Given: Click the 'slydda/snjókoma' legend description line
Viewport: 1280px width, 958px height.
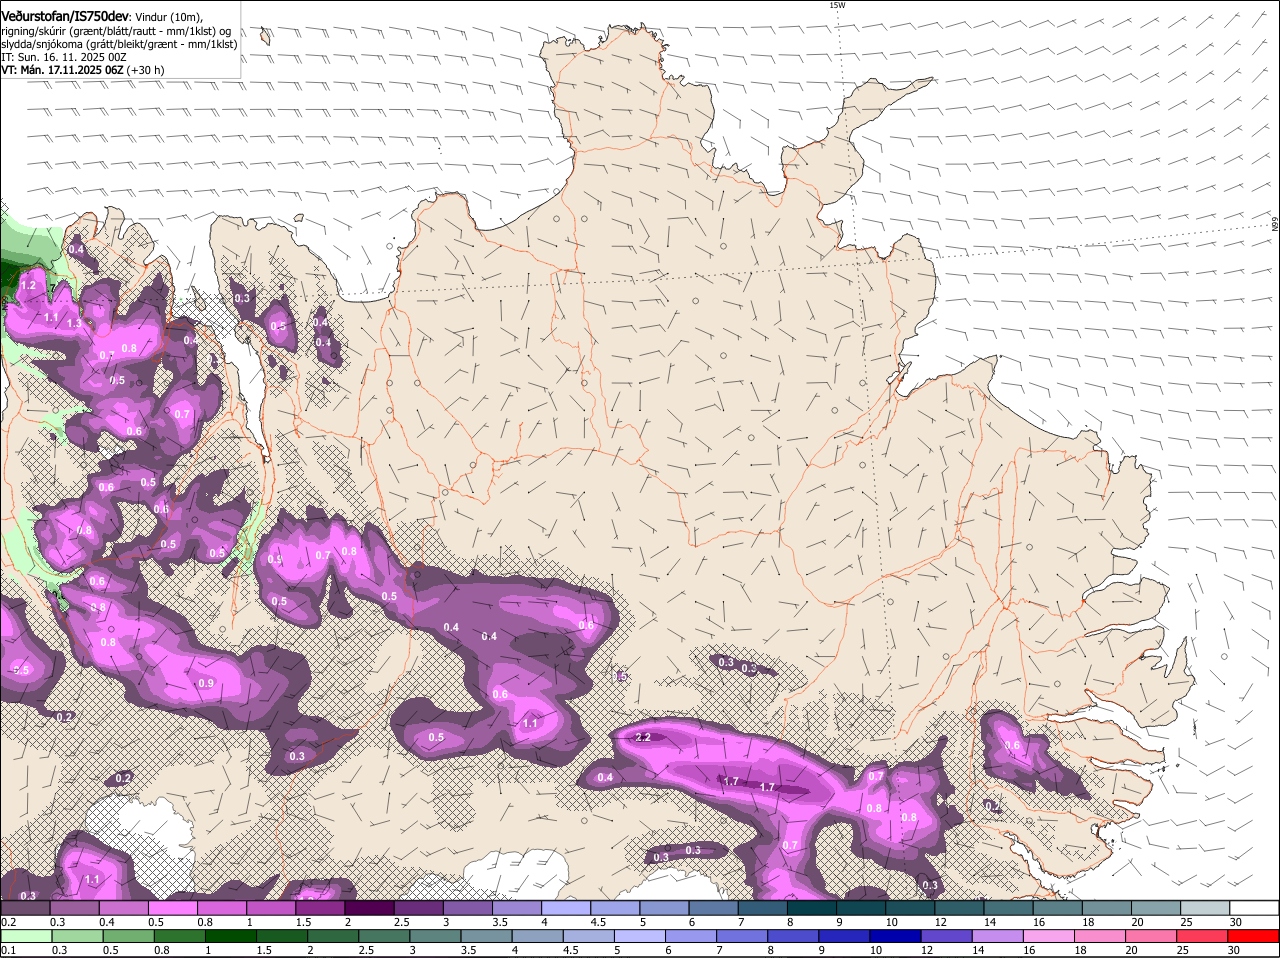Looking at the screenshot, I should [119, 44].
